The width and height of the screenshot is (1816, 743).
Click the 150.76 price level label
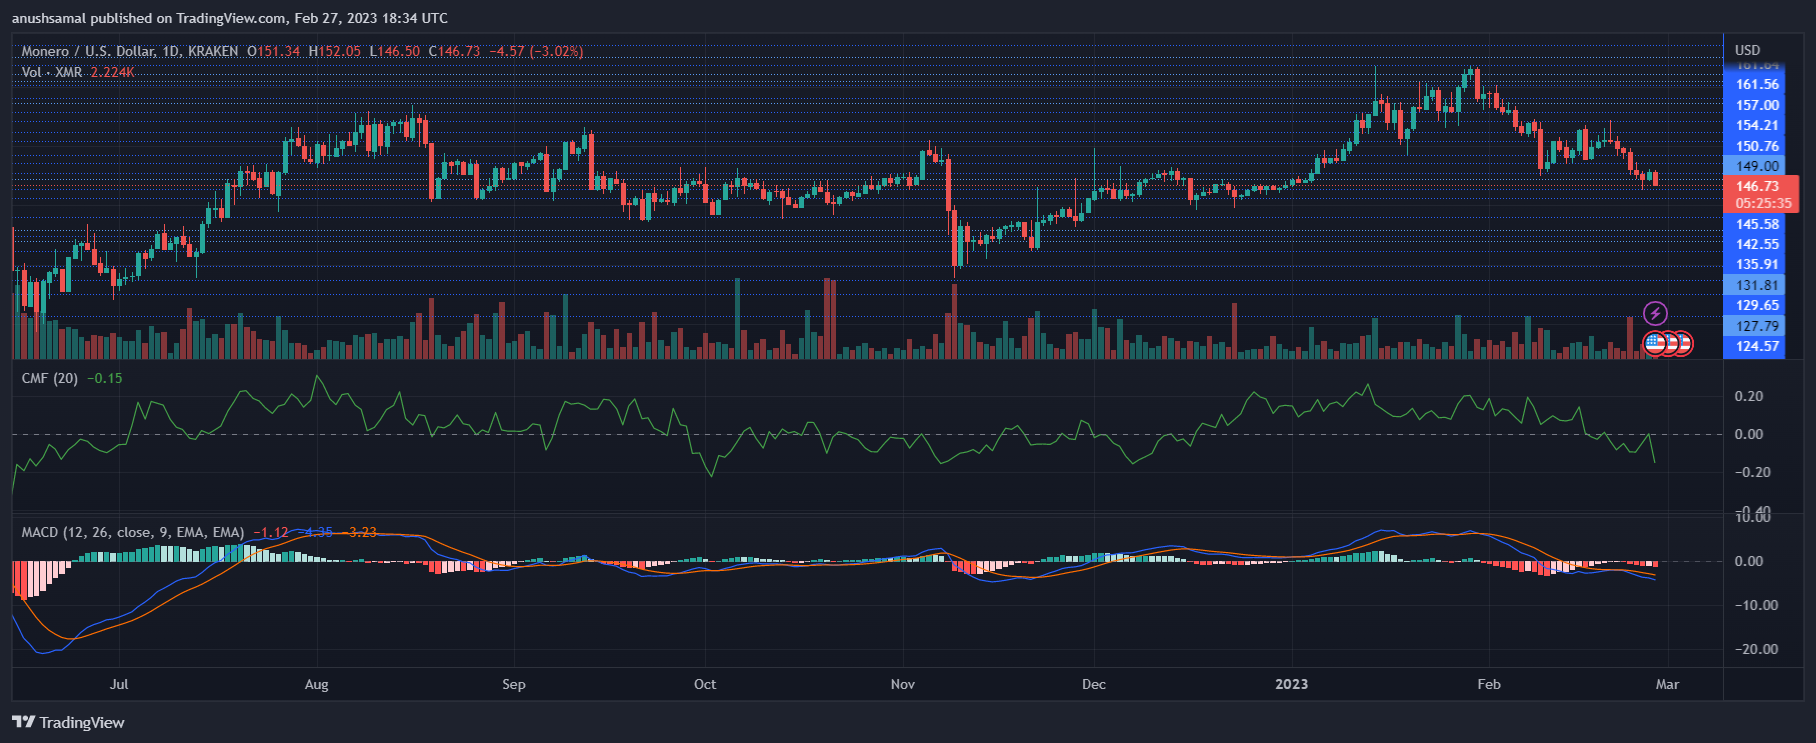1757,146
